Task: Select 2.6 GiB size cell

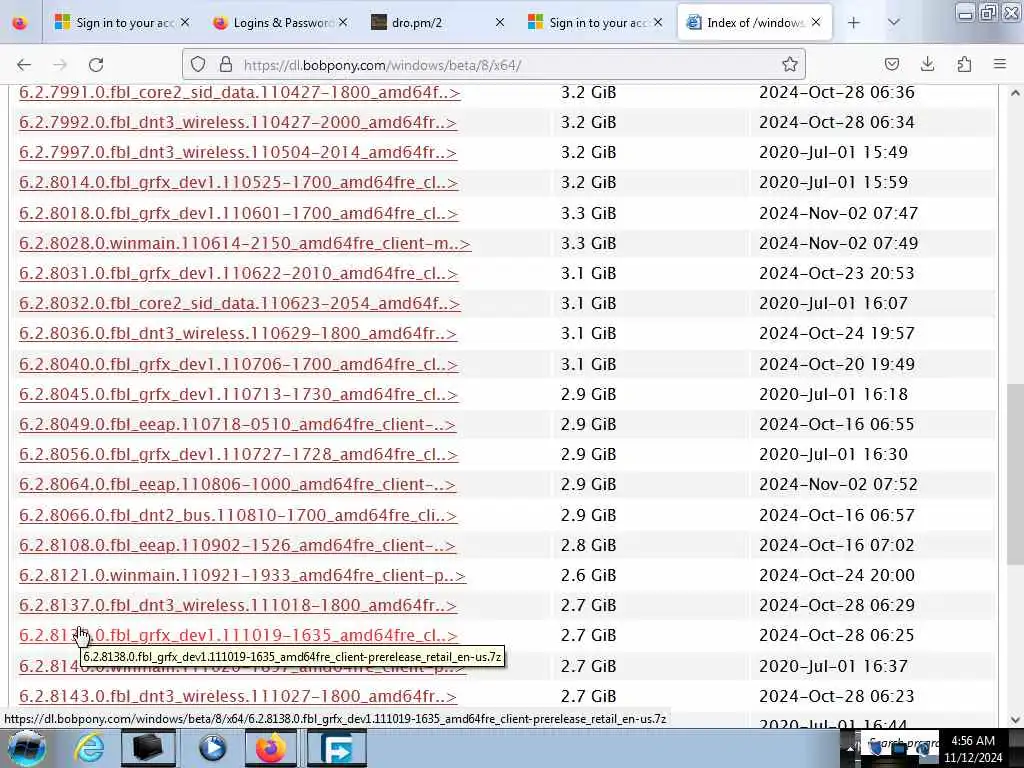Action: pyautogui.click(x=588, y=575)
